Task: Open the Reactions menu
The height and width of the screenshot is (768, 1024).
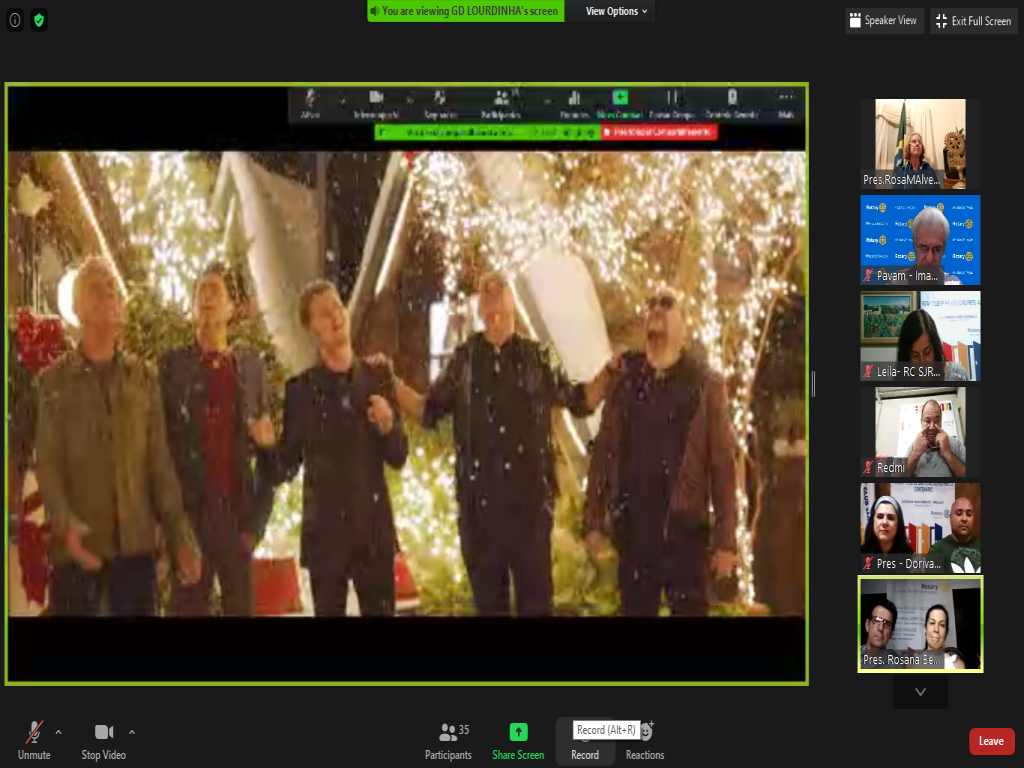Action: click(645, 741)
